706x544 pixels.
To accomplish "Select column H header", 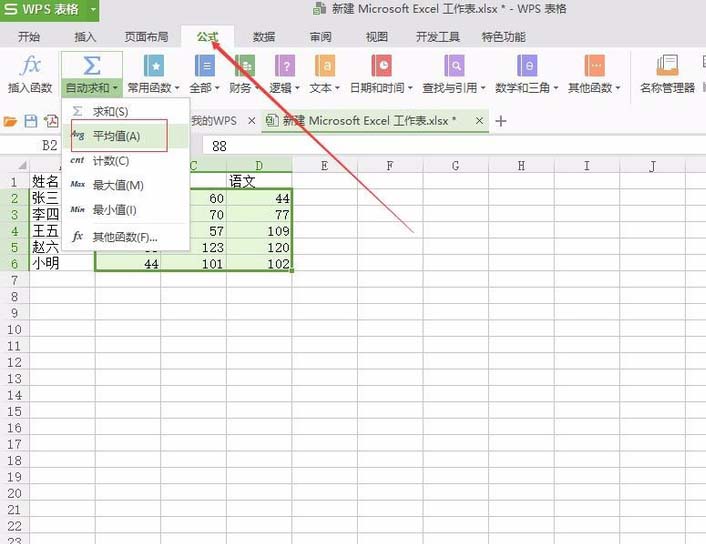I will [521, 166].
